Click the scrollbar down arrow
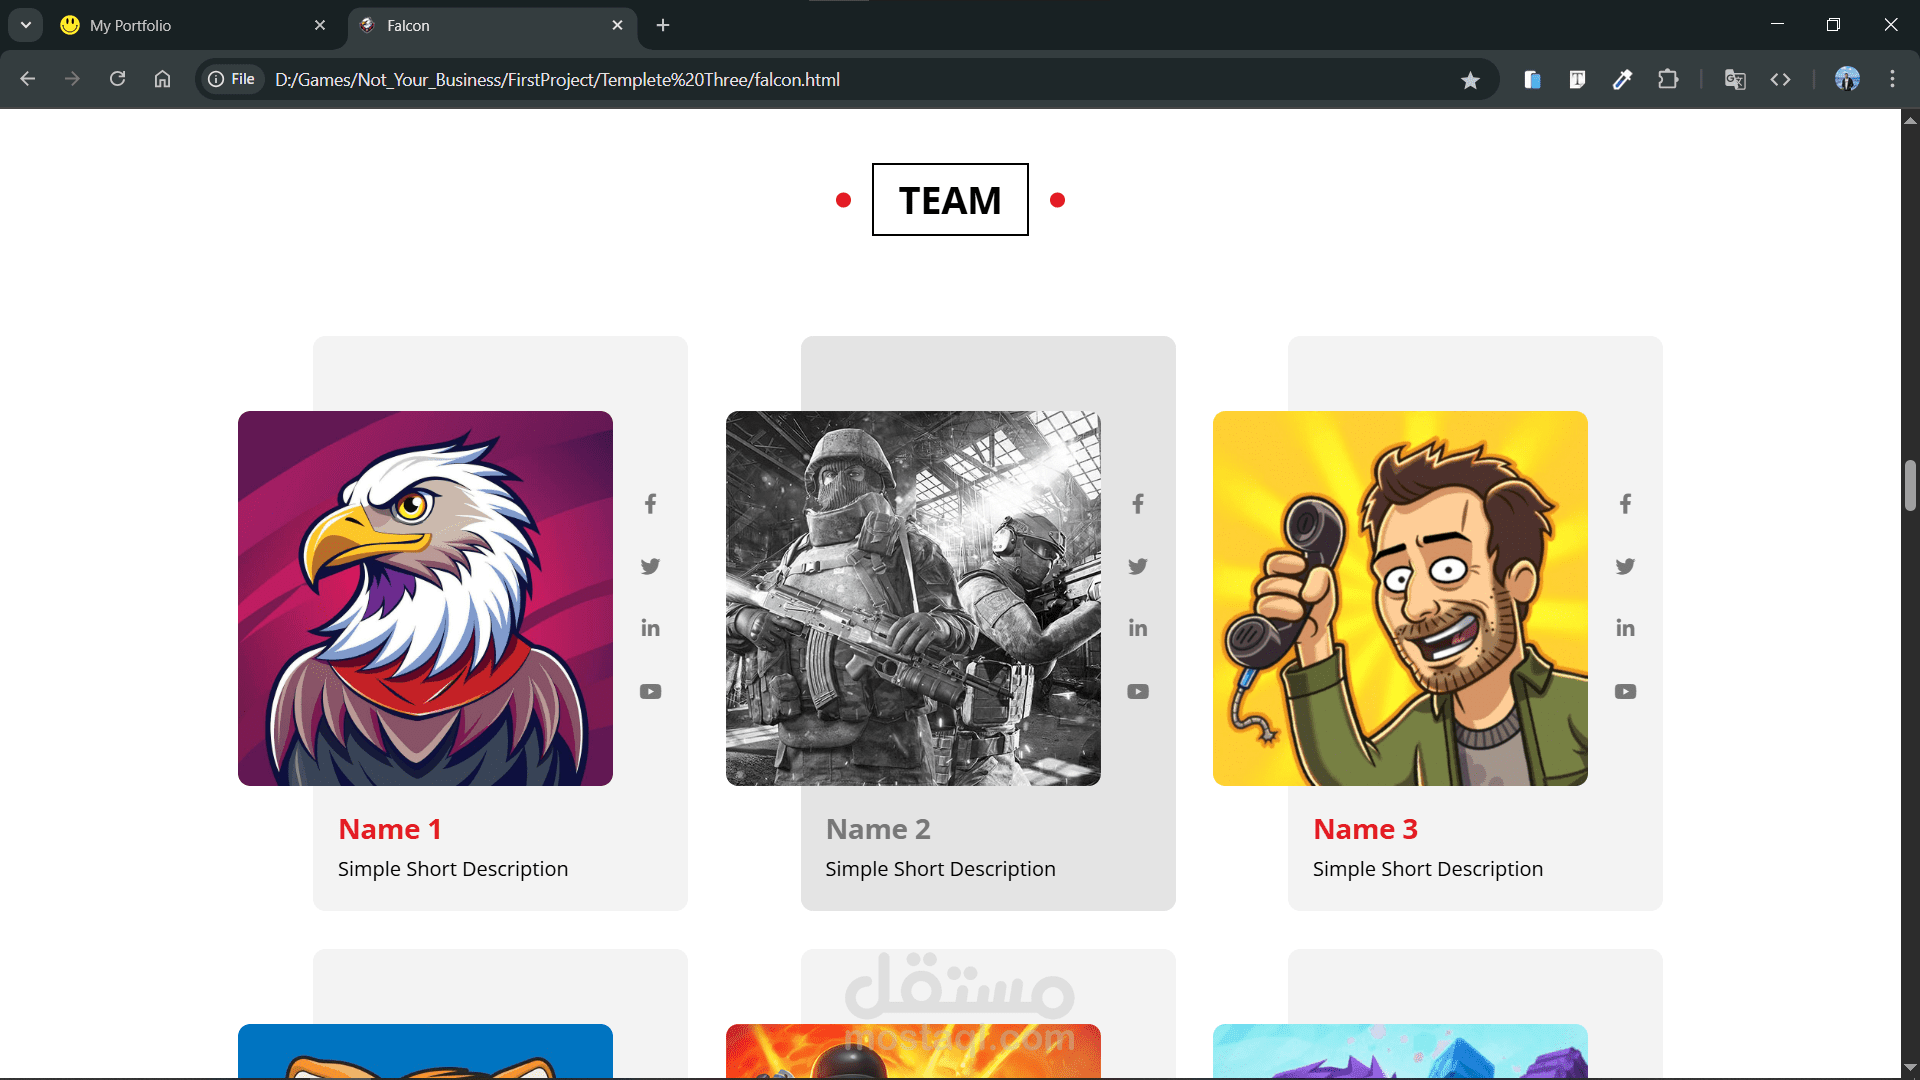The width and height of the screenshot is (1920, 1080). (1910, 1067)
